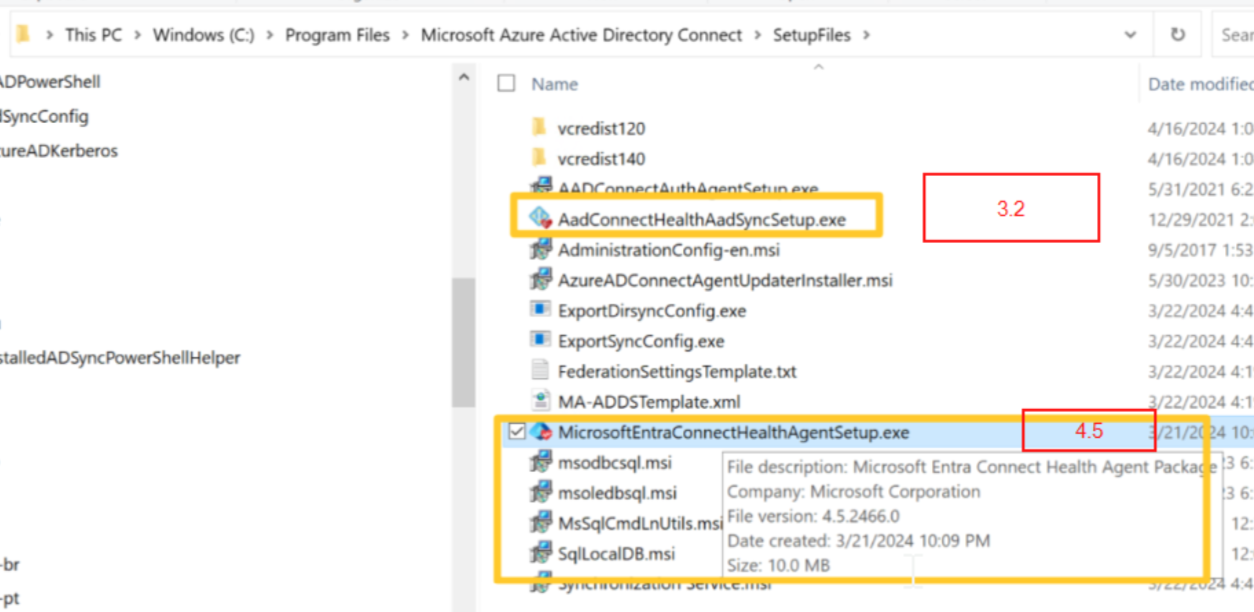Click the vcredist120 folder icon
This screenshot has height=612, width=1254.
pos(540,128)
